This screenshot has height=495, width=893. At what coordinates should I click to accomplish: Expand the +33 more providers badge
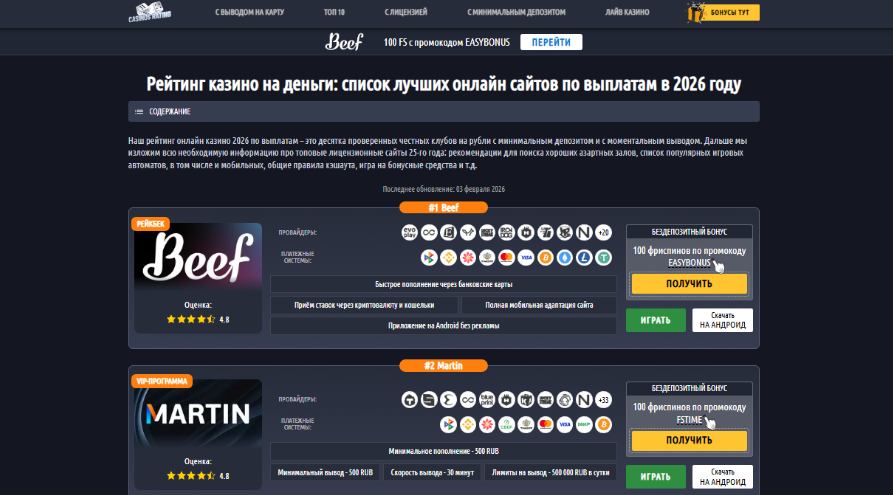[x=603, y=400]
